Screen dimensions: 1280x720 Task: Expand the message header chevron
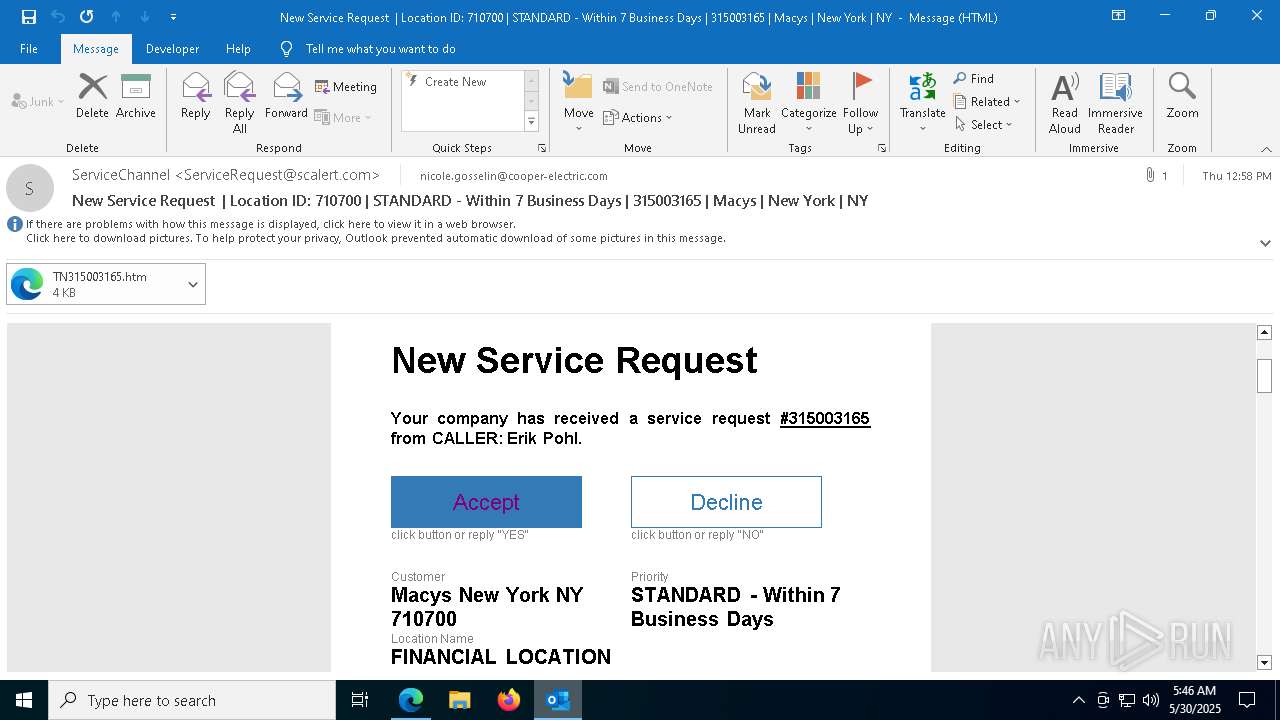(1265, 243)
